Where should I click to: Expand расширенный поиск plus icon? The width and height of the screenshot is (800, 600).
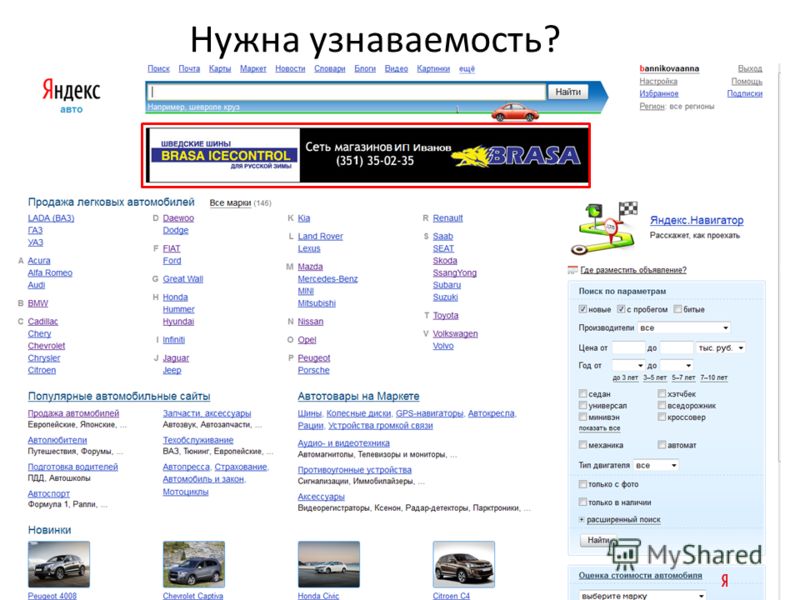pos(581,519)
